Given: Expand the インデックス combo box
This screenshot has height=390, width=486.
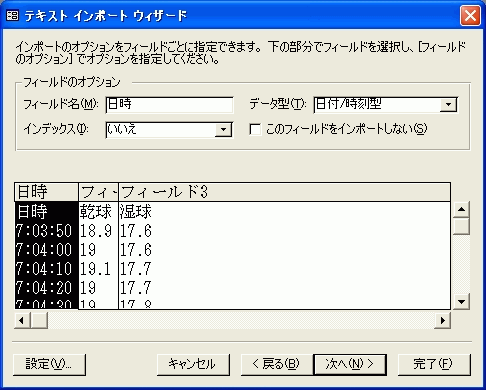Looking at the screenshot, I should click(223, 130).
